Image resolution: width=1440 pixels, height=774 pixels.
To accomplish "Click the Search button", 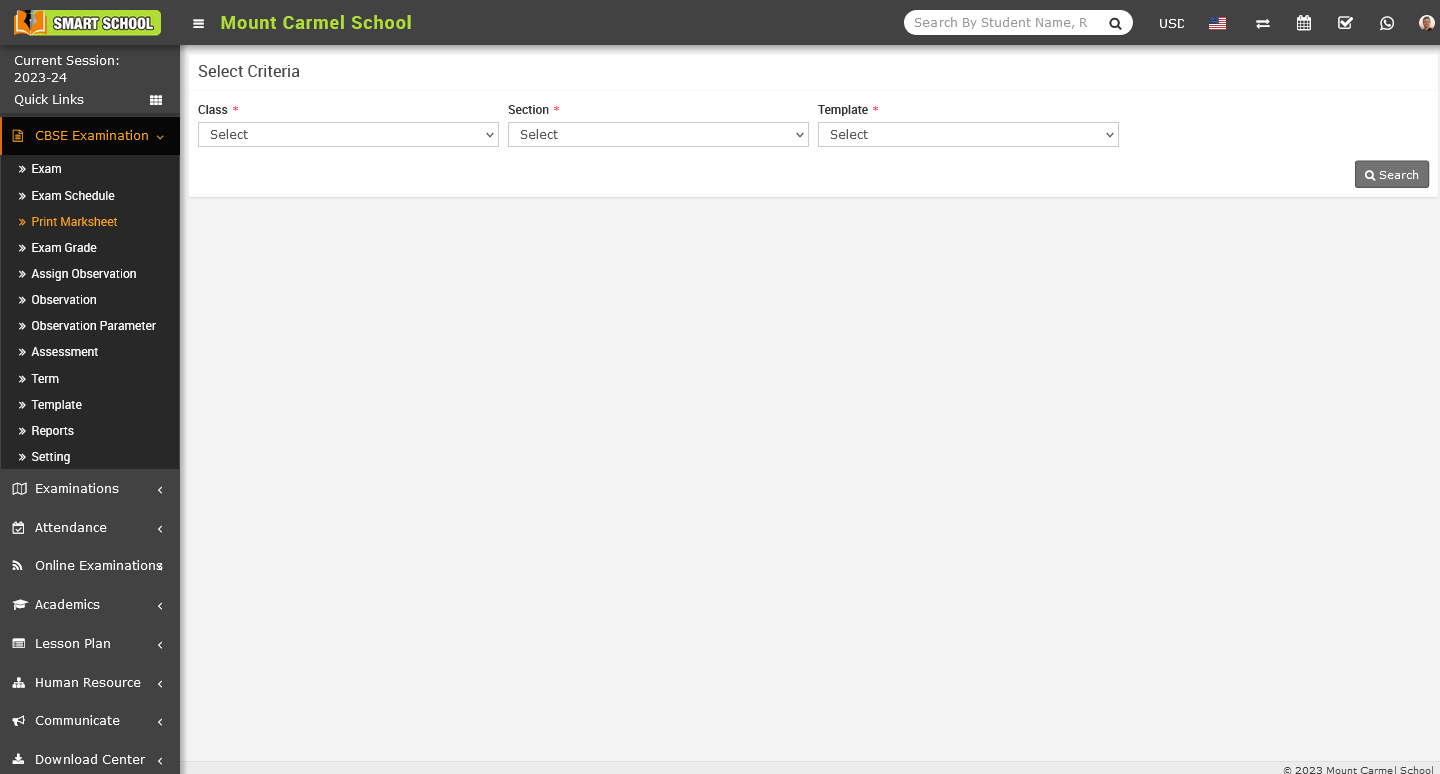I will coord(1391,175).
